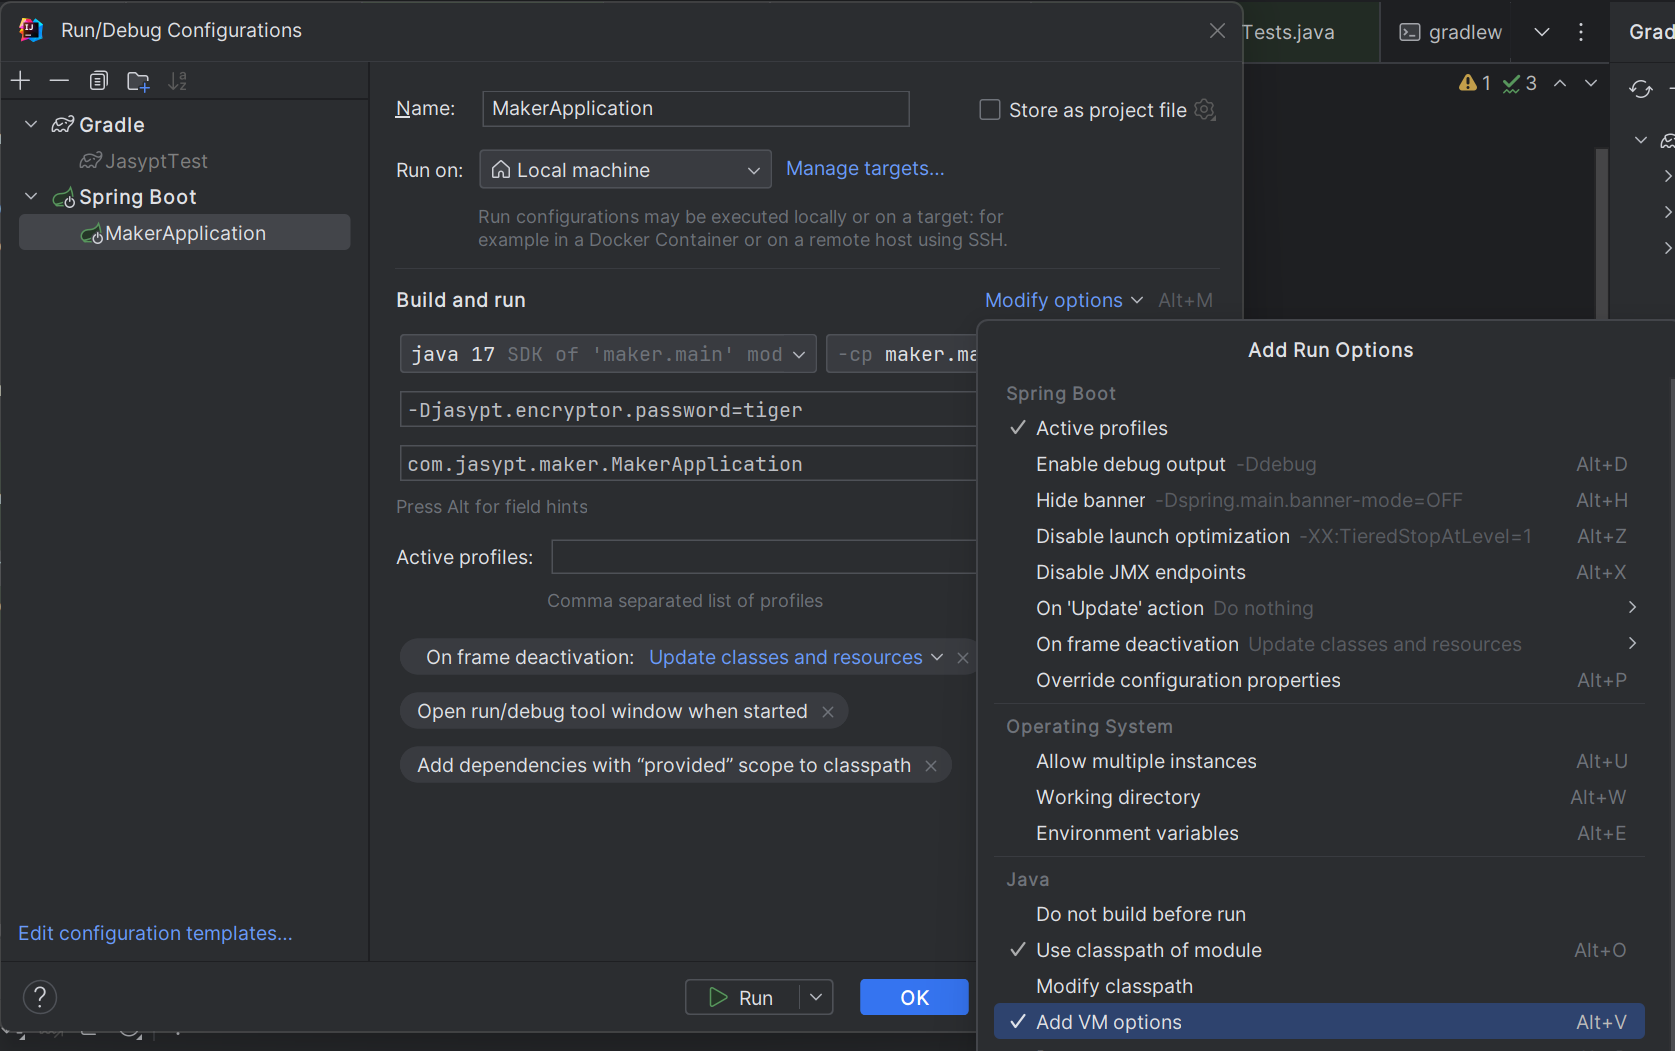Click the Name field containing MakerApplication

tap(696, 109)
